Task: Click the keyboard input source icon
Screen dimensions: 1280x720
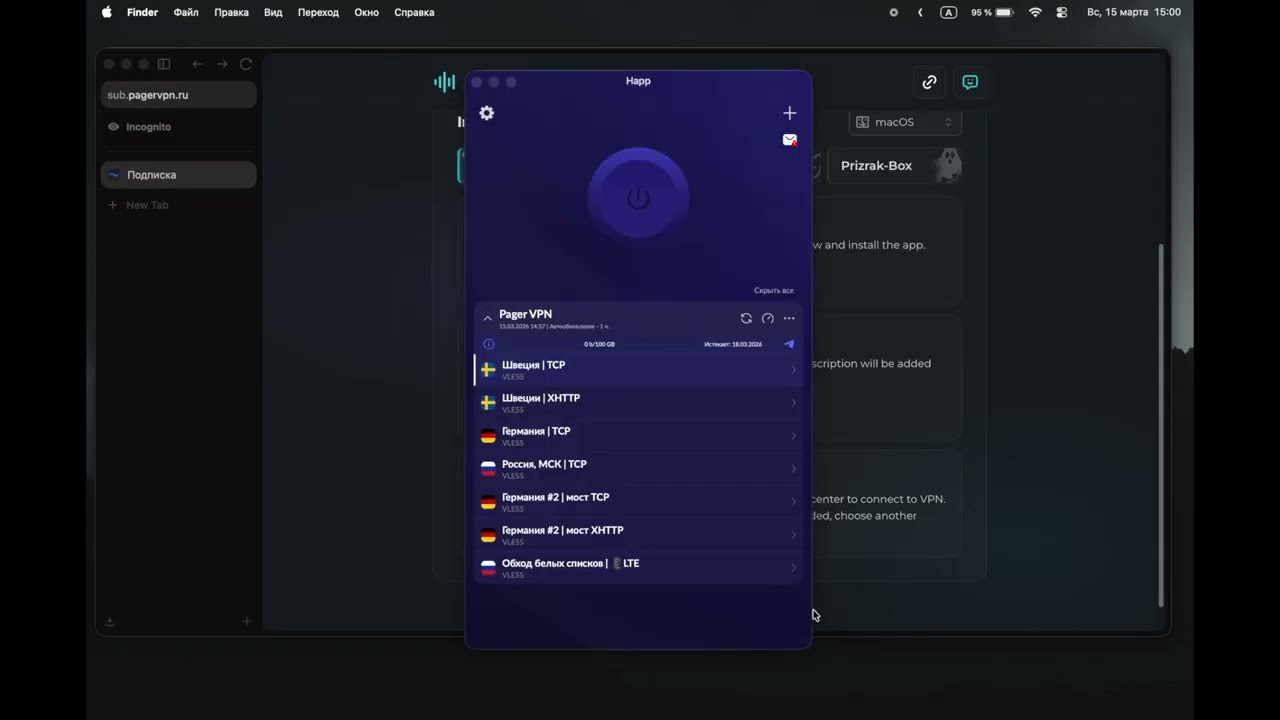Action: (949, 12)
